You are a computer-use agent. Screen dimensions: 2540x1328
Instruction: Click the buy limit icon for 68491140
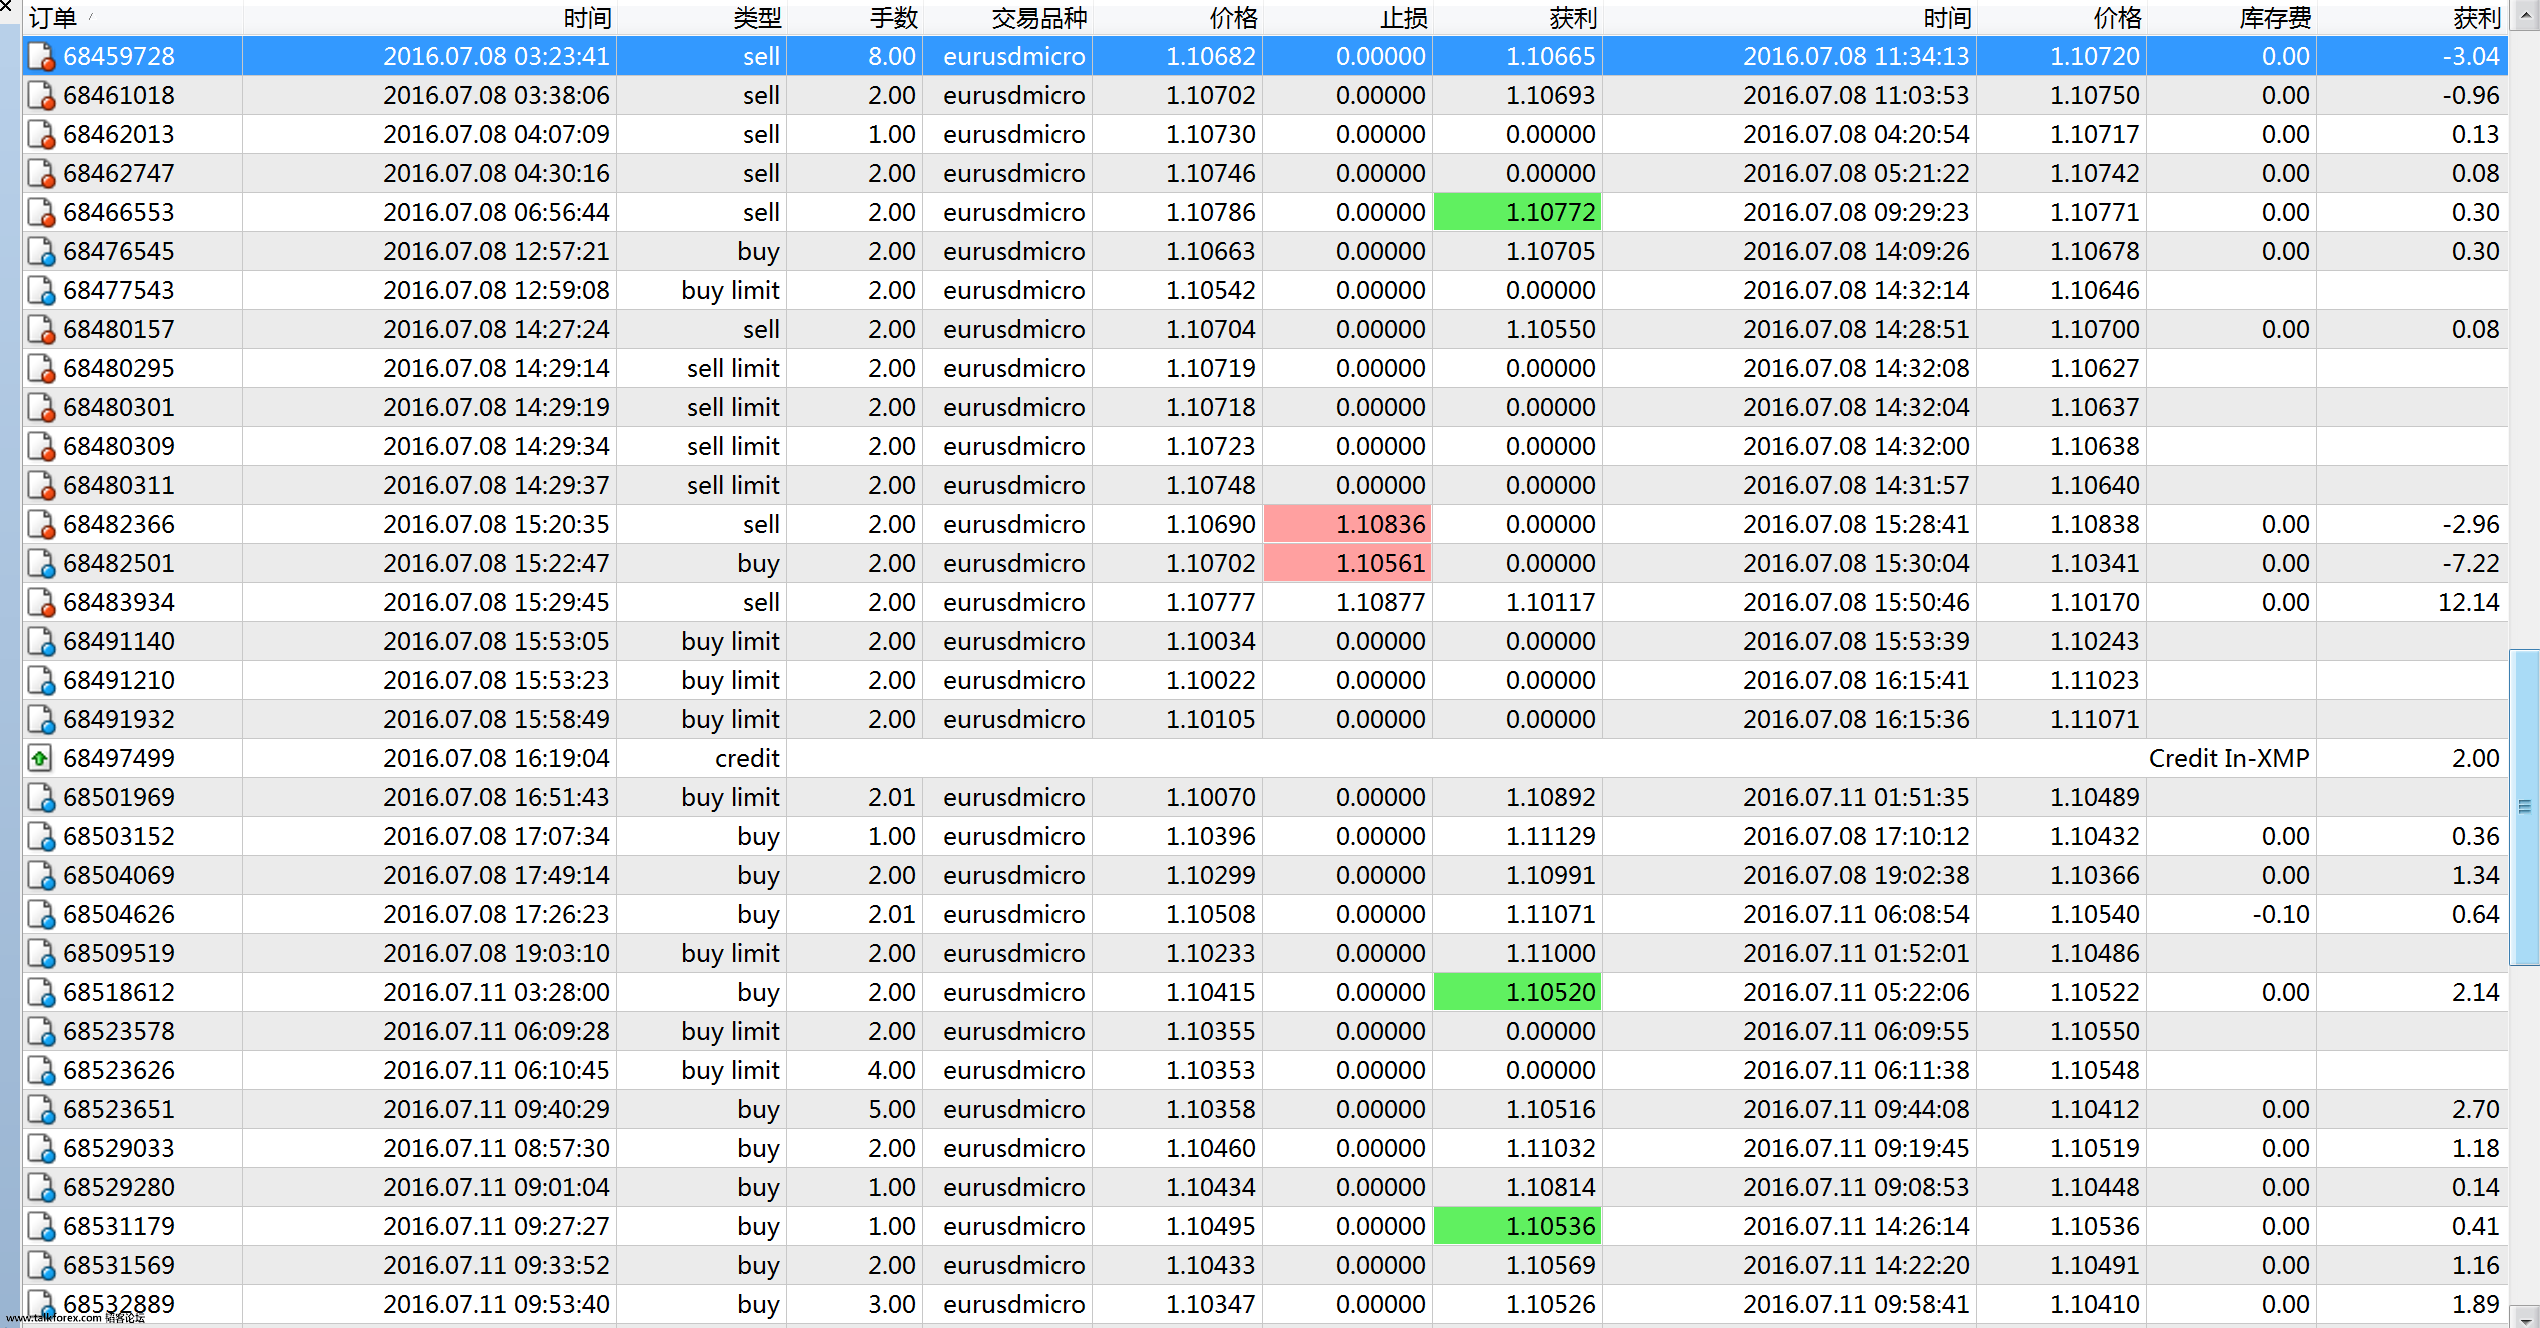[41, 642]
